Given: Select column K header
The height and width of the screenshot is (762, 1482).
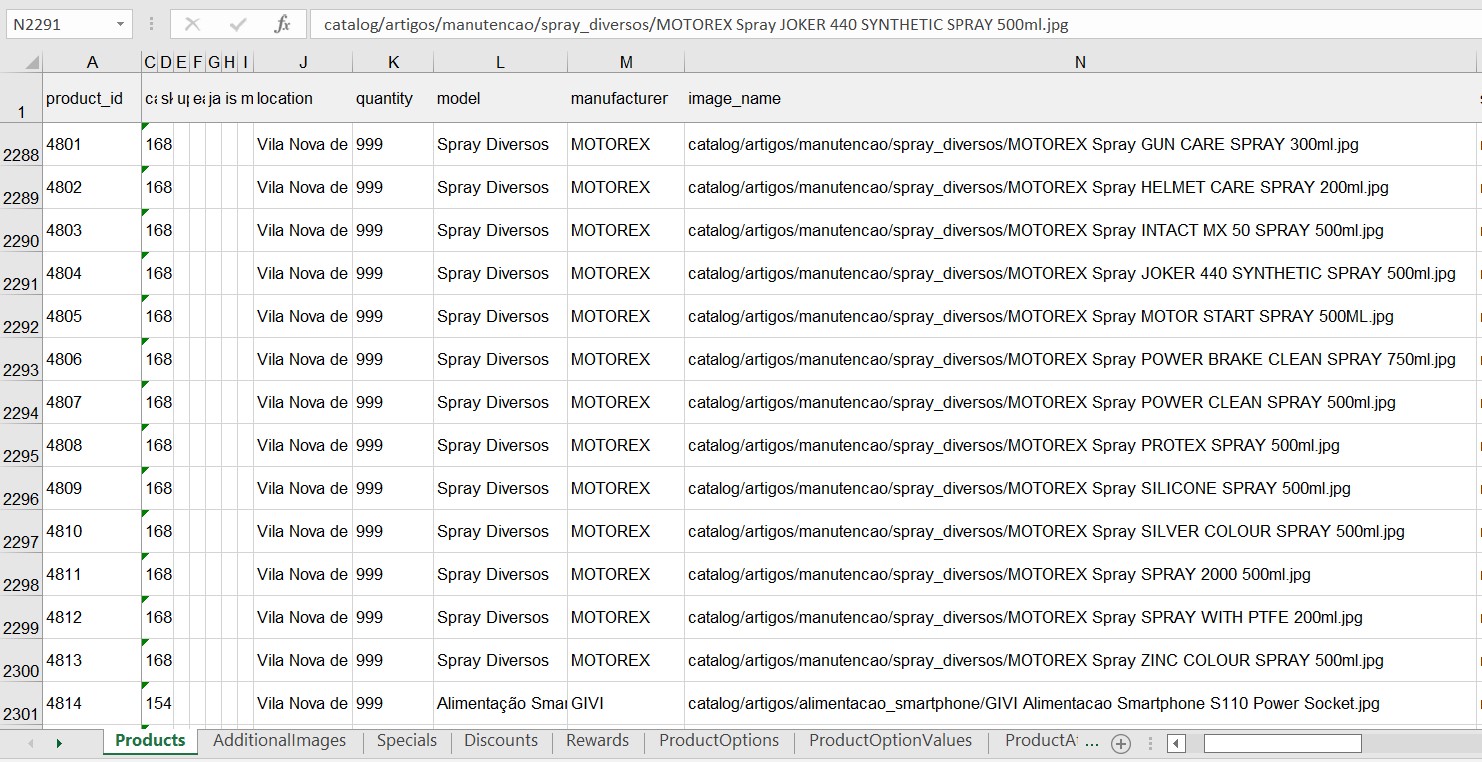Looking at the screenshot, I should 393,62.
